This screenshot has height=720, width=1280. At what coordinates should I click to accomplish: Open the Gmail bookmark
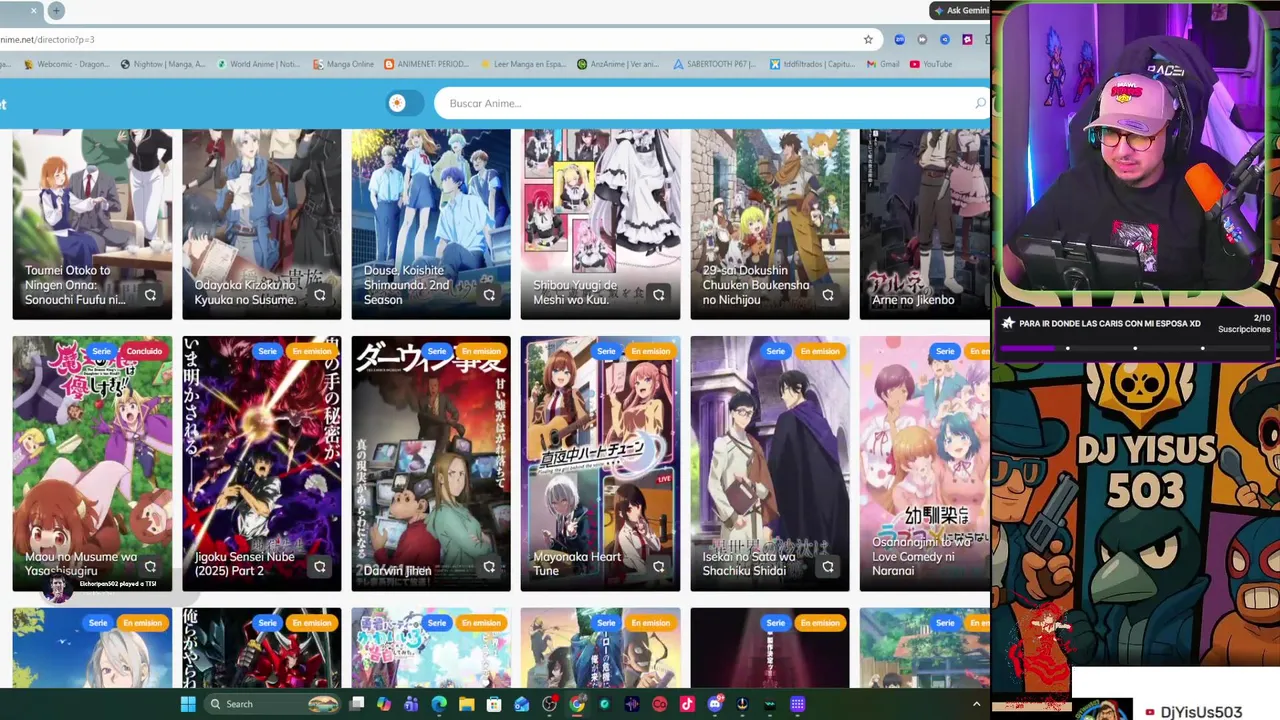coord(883,64)
